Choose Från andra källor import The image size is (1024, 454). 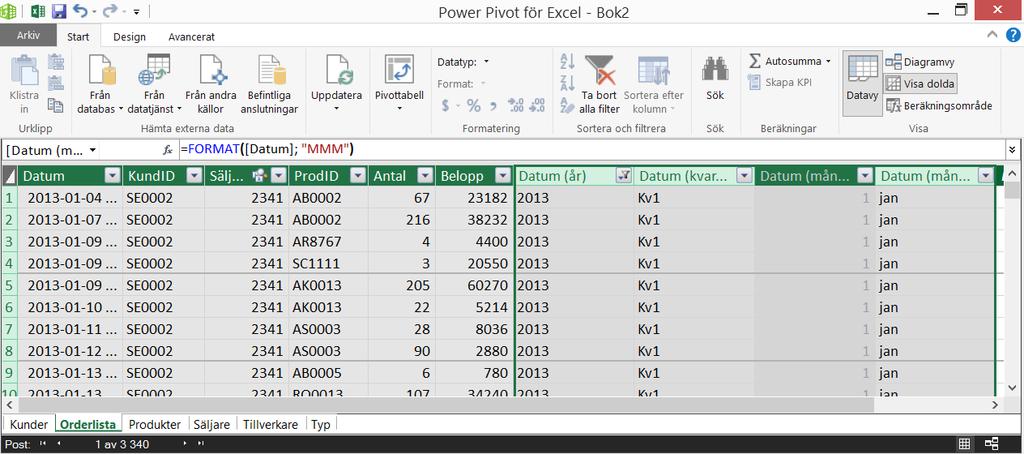click(211, 85)
